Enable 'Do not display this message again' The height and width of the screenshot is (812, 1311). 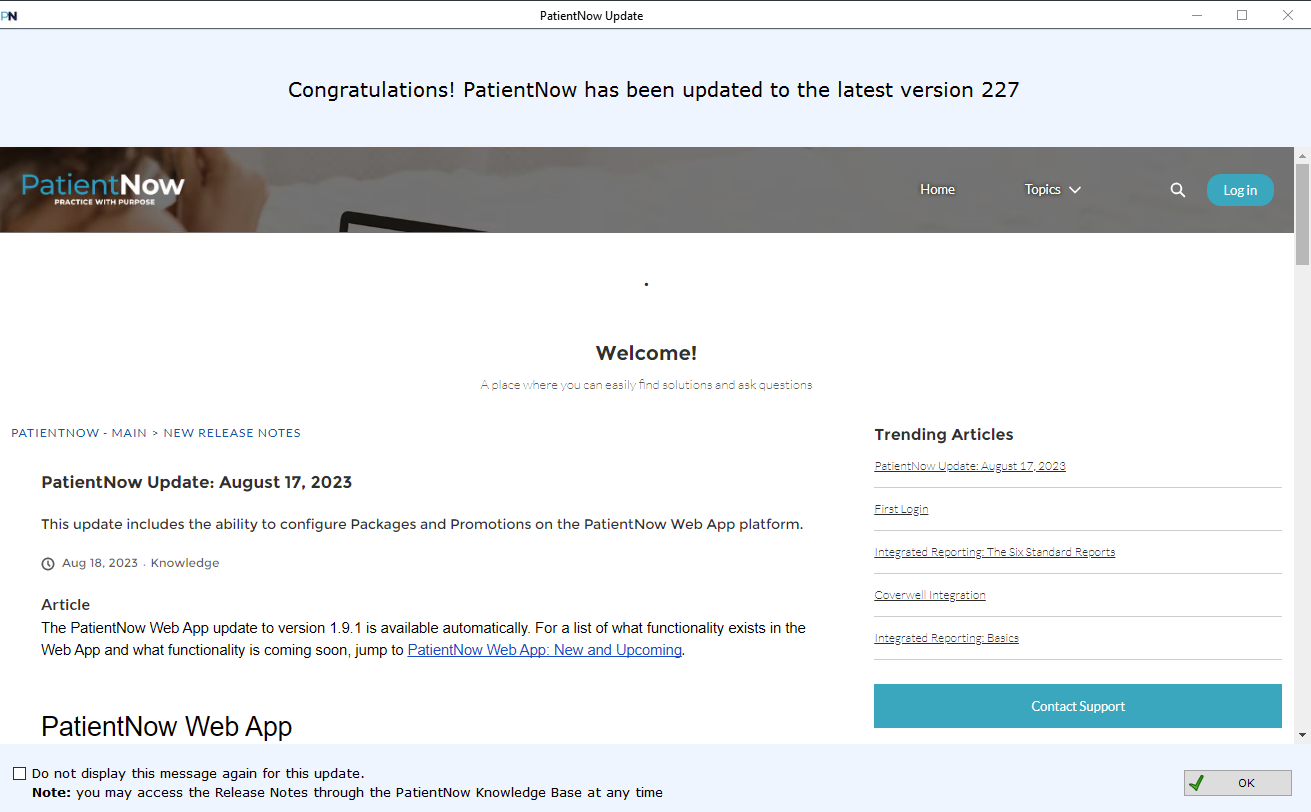pyautogui.click(x=18, y=772)
